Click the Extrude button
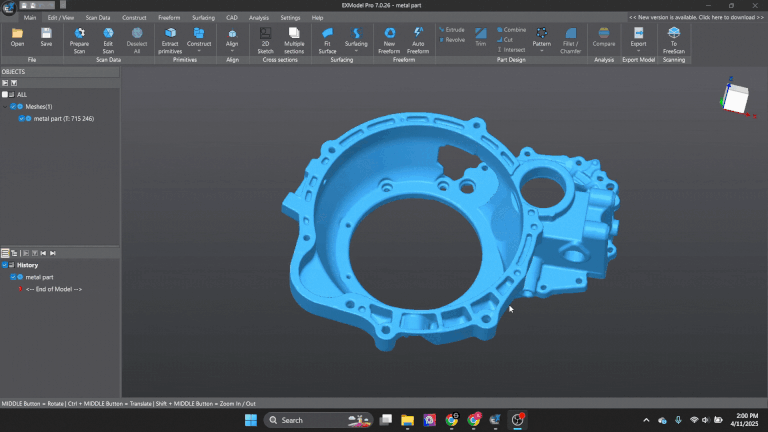The width and height of the screenshot is (768, 432). click(450, 30)
